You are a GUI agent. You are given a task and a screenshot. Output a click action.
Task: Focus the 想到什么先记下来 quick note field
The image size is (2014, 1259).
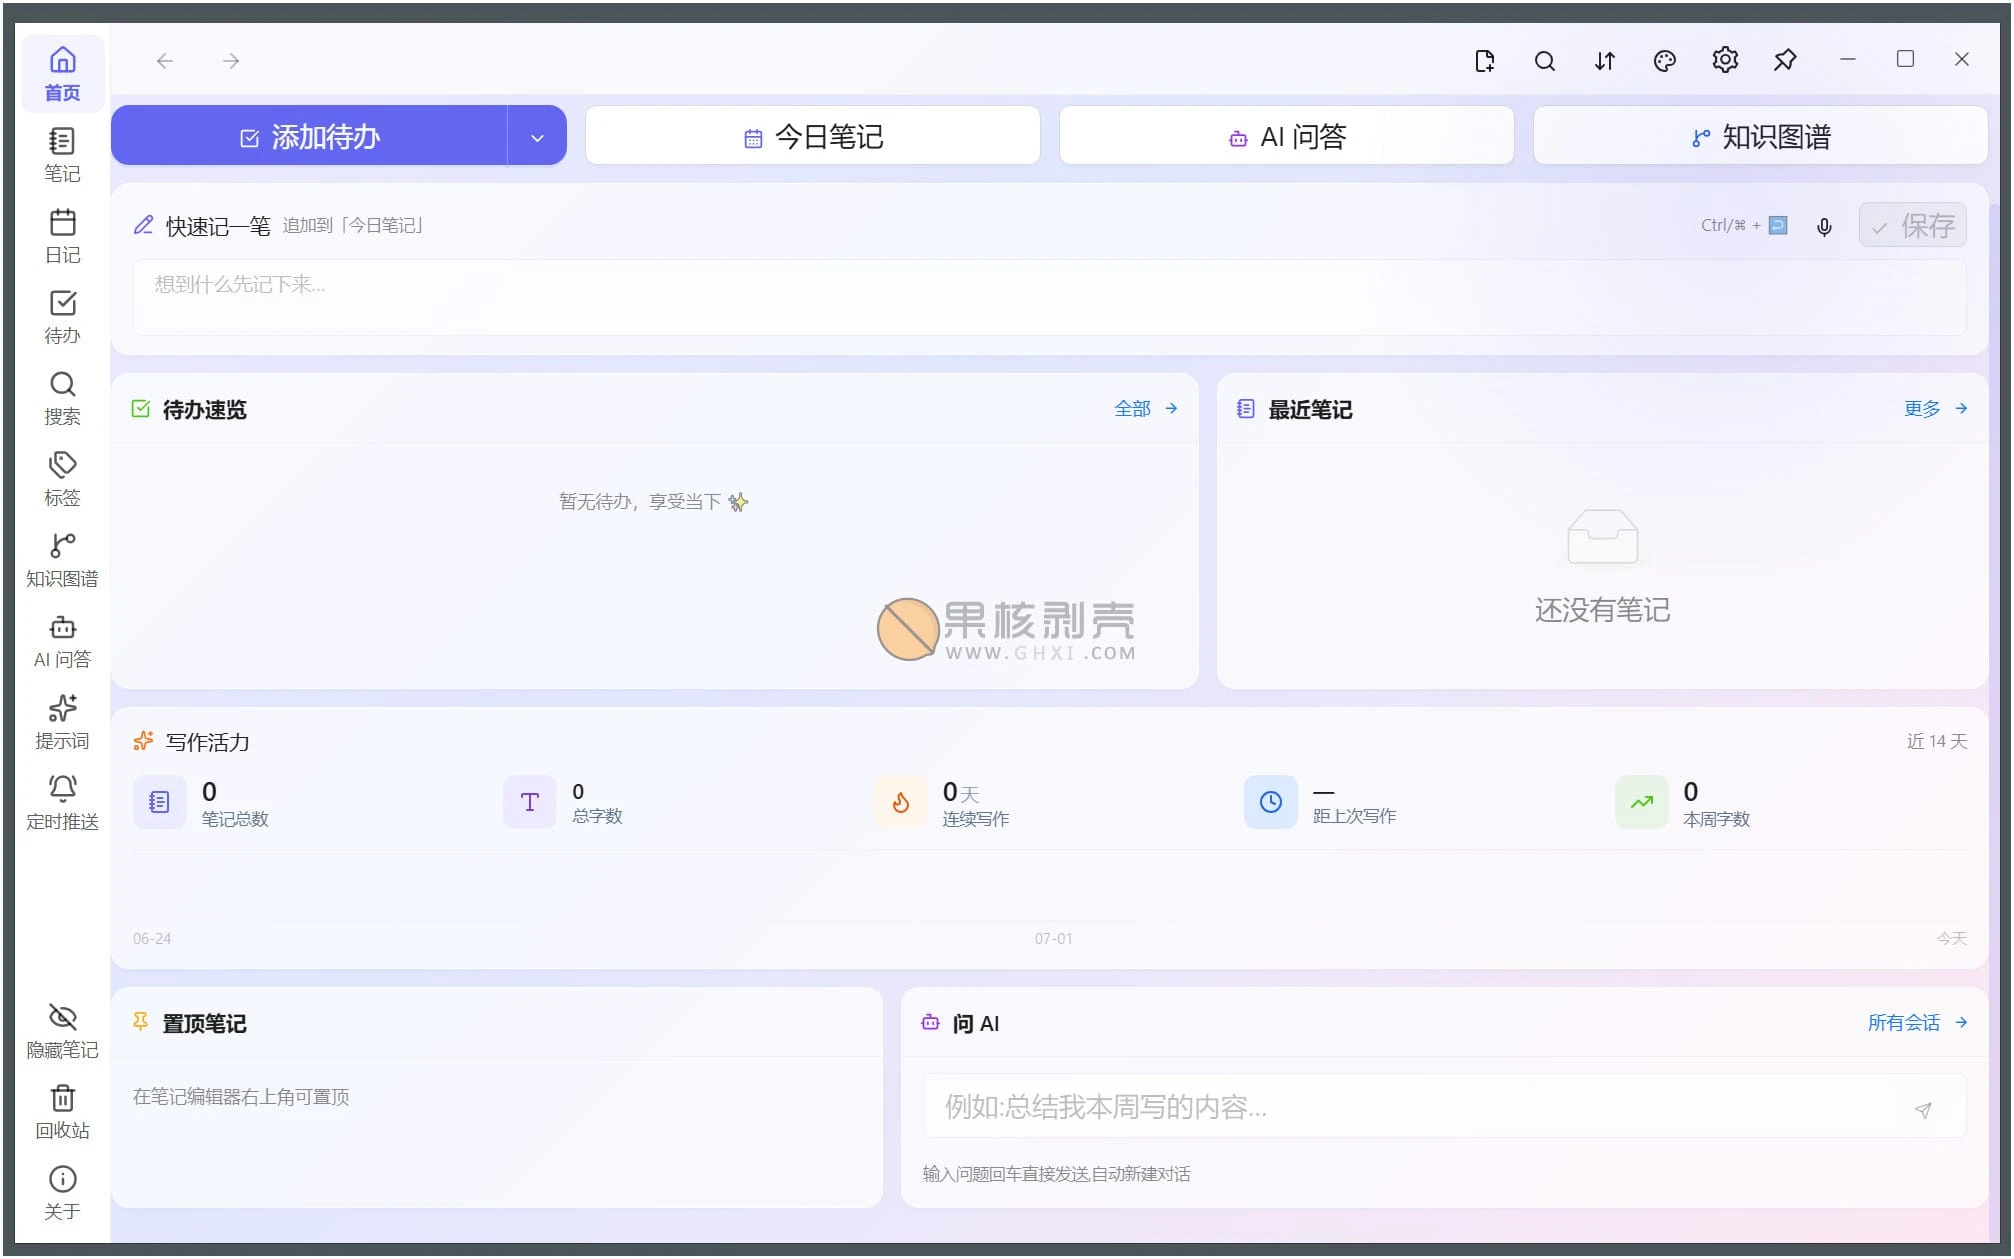1049,297
